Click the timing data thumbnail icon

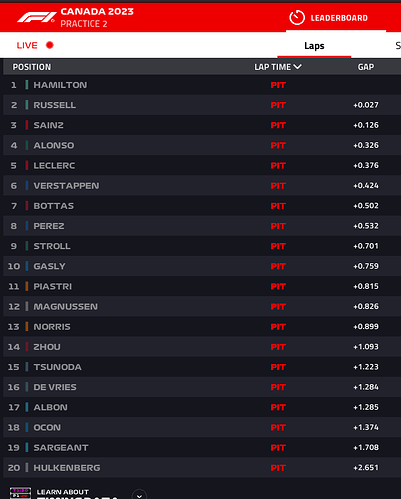(x=20, y=493)
